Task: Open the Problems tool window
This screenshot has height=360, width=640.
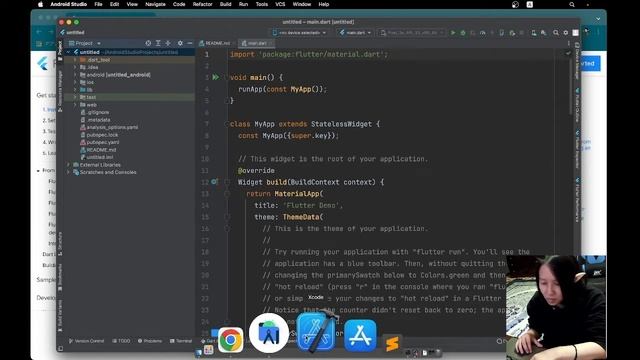Action: pyautogui.click(x=150, y=341)
